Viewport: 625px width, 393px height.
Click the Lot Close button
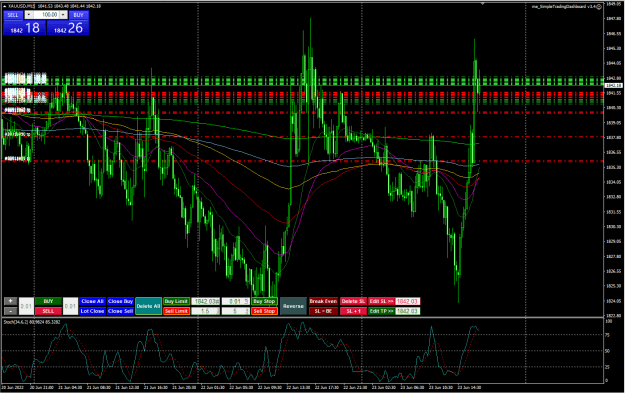[92, 311]
